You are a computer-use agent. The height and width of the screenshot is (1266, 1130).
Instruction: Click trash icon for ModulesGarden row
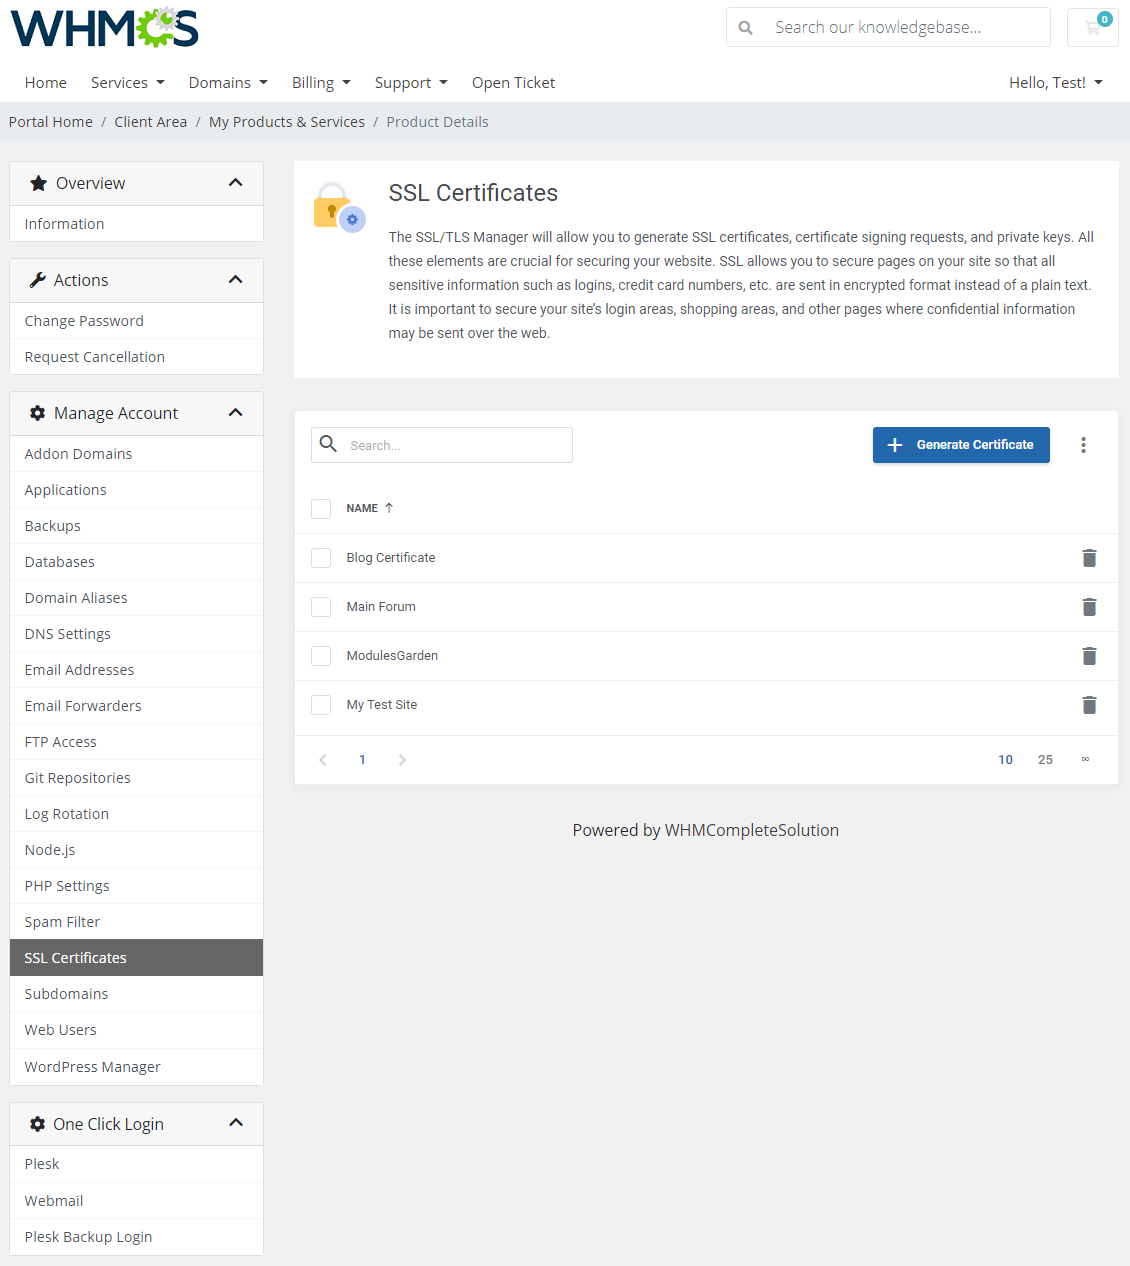click(1089, 656)
